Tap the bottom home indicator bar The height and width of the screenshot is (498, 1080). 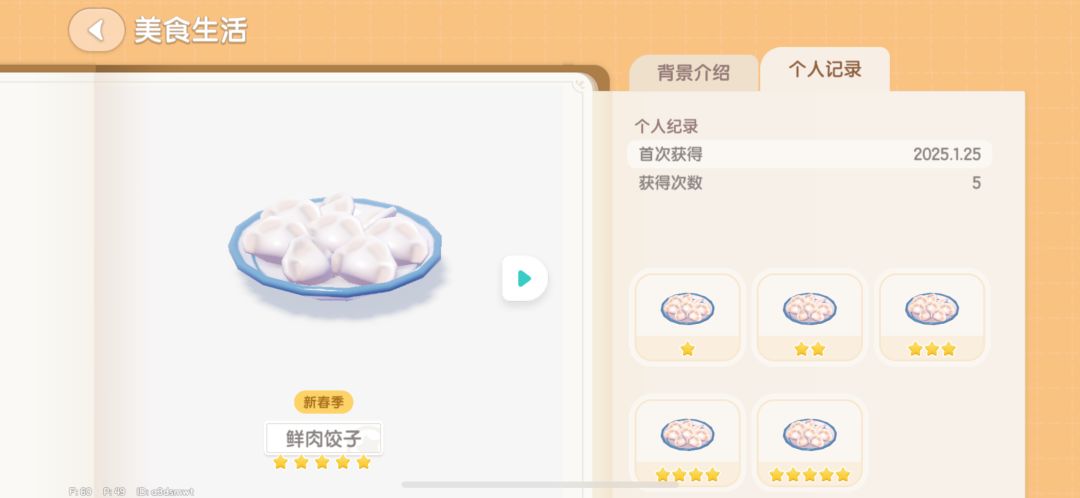click(540, 485)
